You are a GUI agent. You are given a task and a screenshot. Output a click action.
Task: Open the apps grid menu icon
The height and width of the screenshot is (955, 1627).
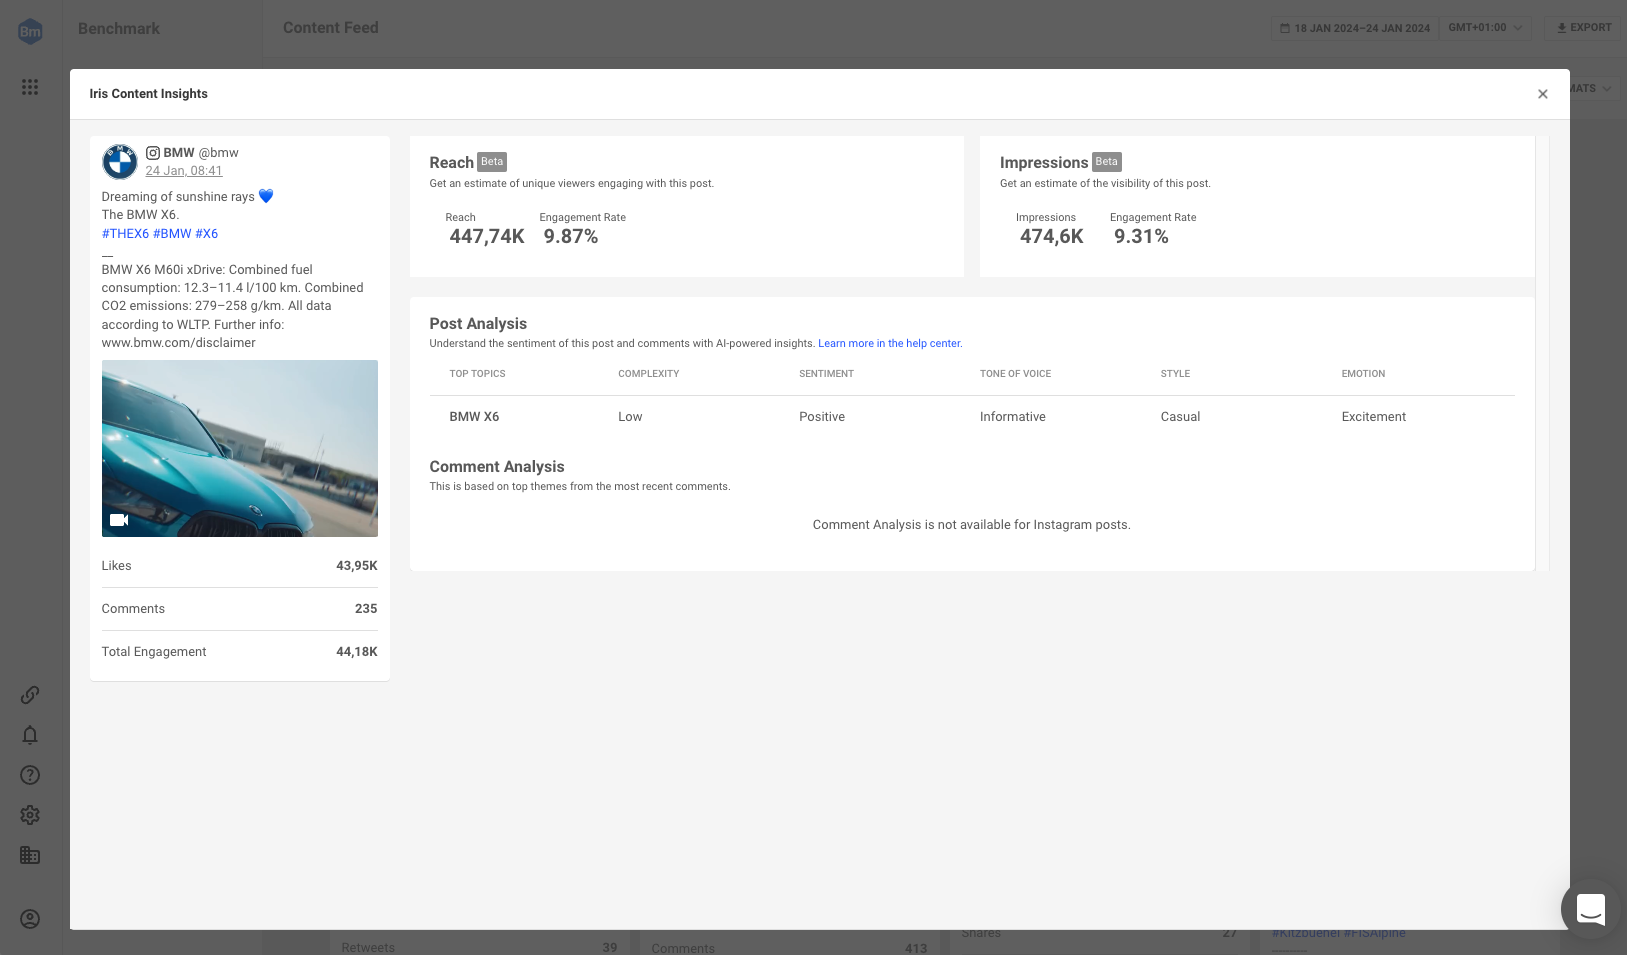pos(30,87)
